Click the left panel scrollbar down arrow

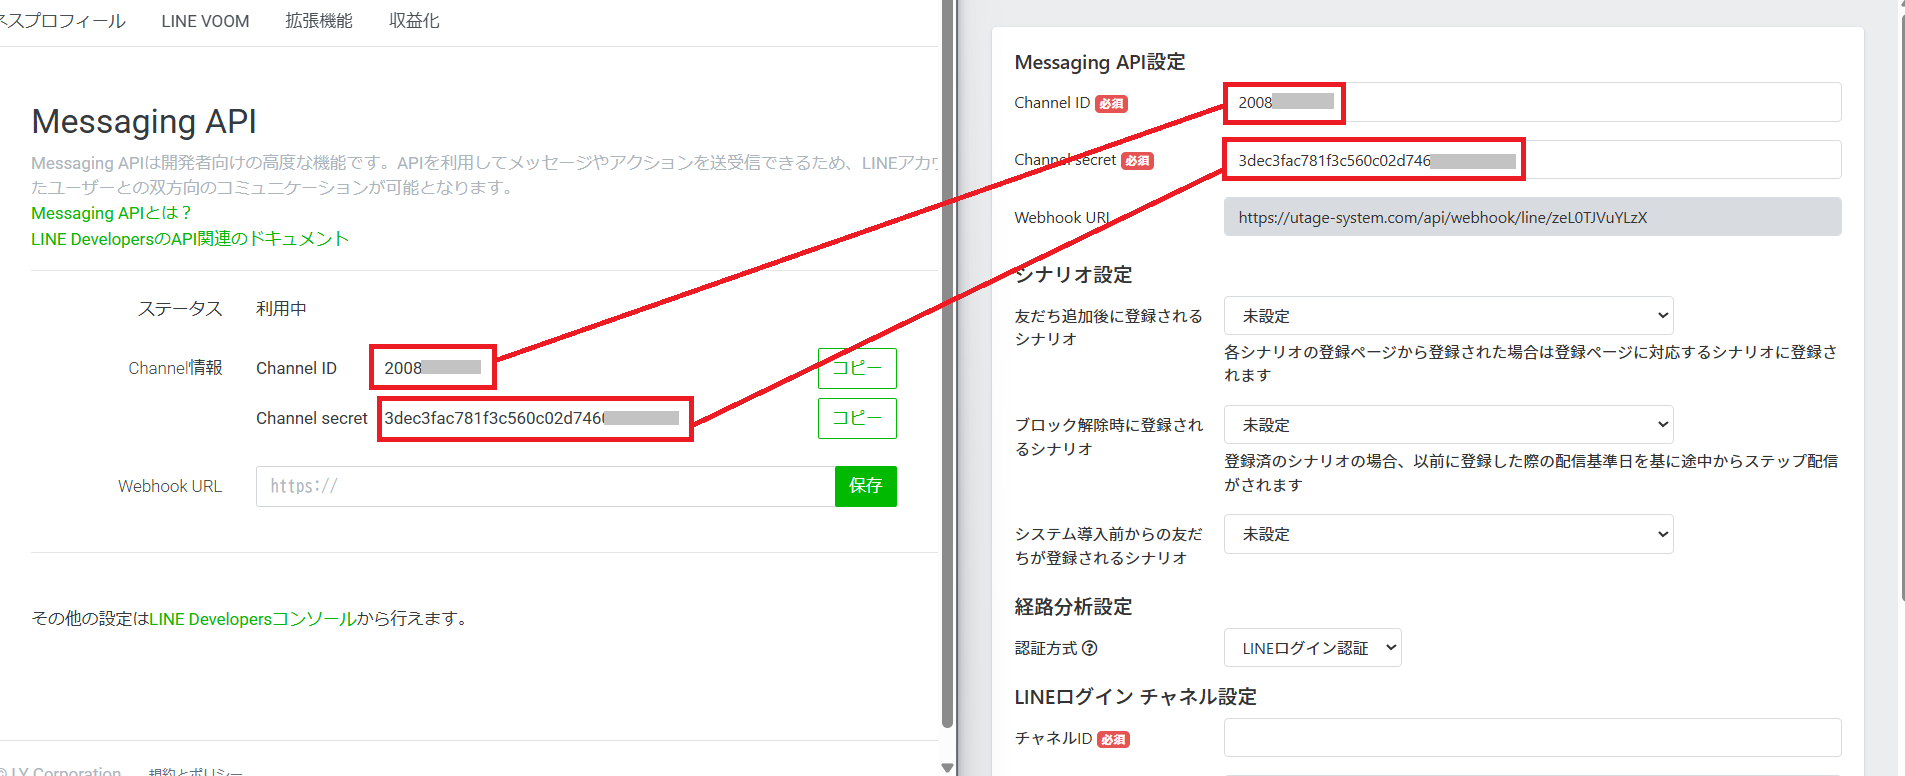tap(947, 767)
